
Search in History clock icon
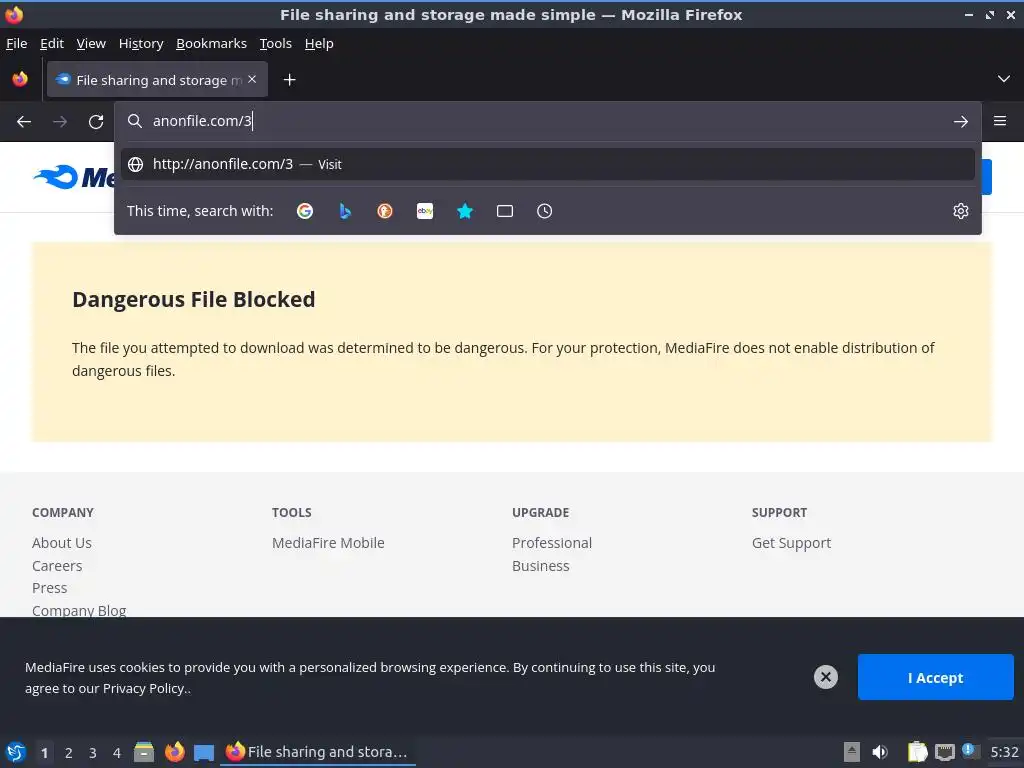pos(545,211)
